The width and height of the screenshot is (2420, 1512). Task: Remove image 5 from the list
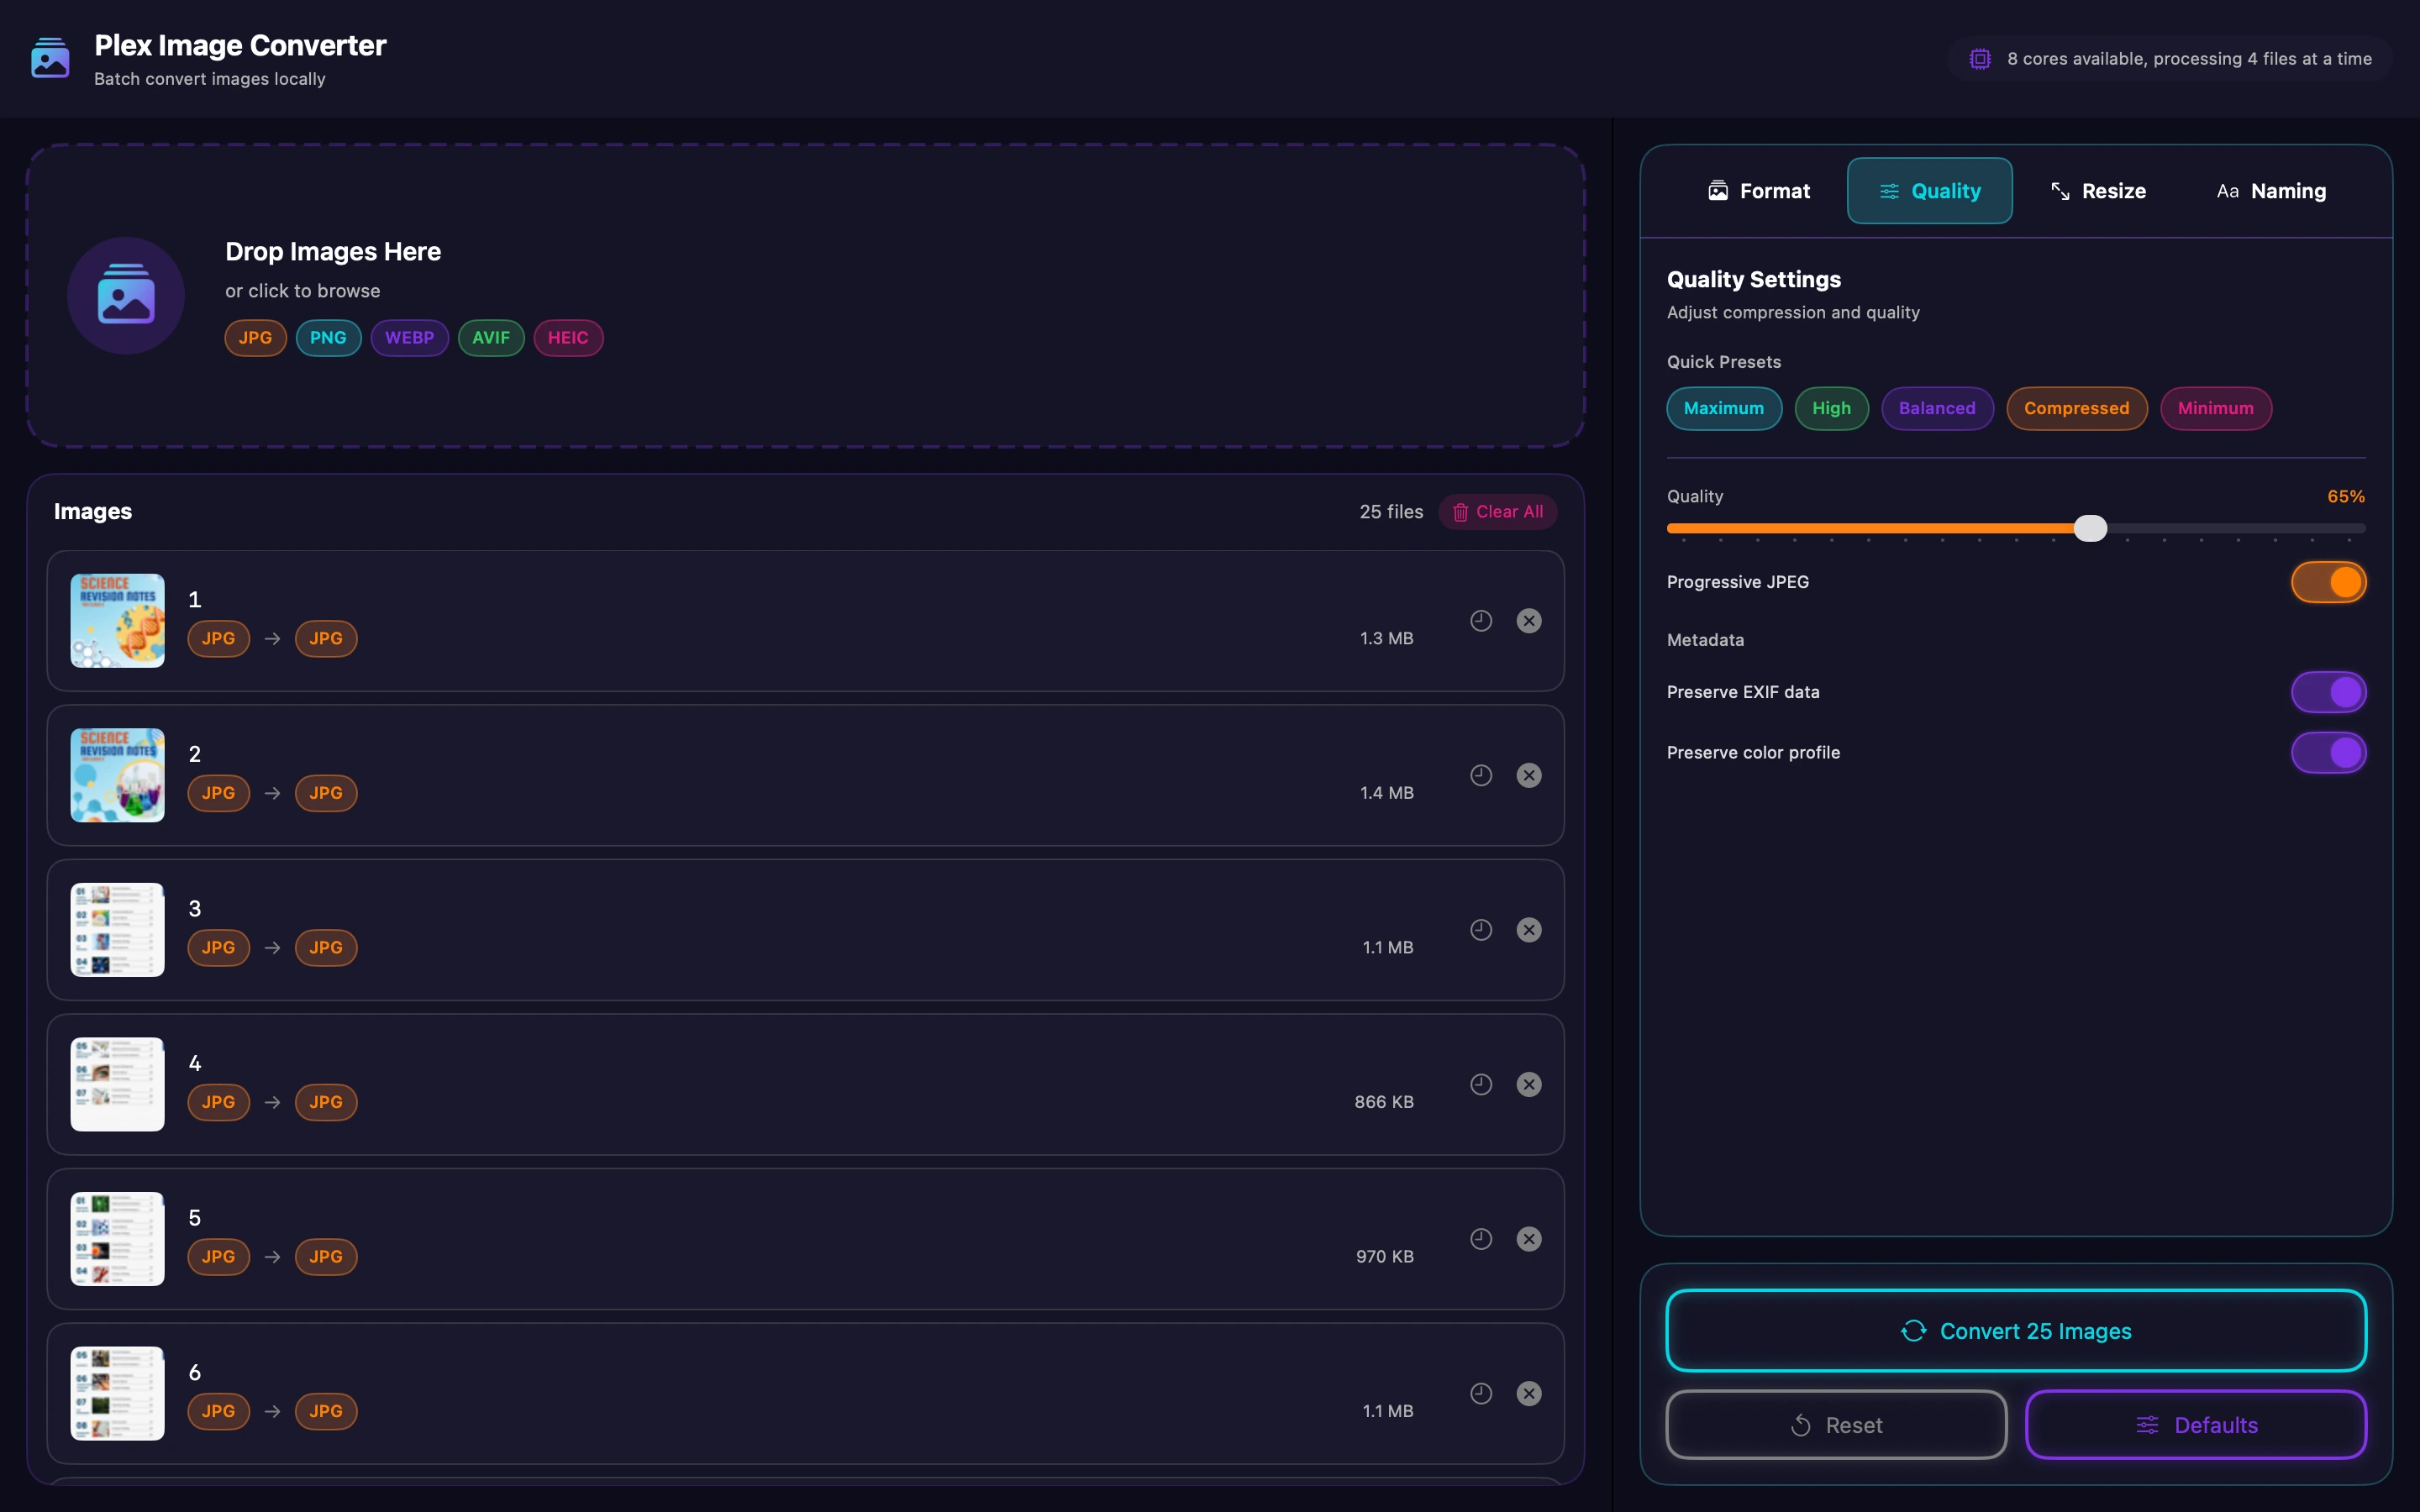(x=1529, y=1239)
